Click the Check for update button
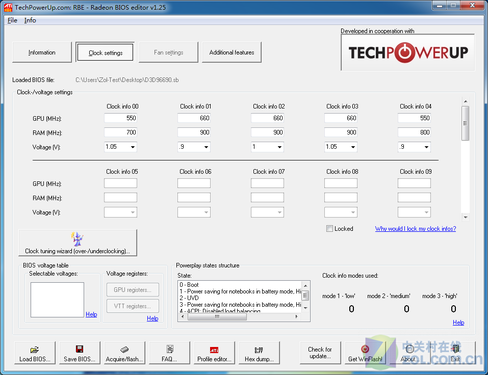488x375 pixels. [x=320, y=353]
